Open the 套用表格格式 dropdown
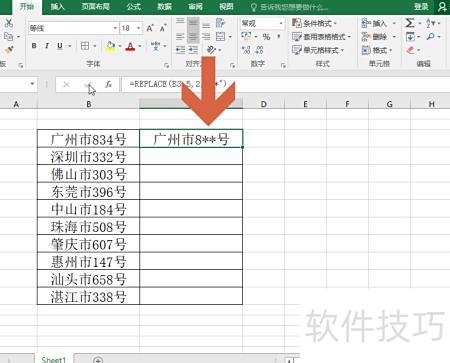This screenshot has height=363, width=450. (321, 37)
